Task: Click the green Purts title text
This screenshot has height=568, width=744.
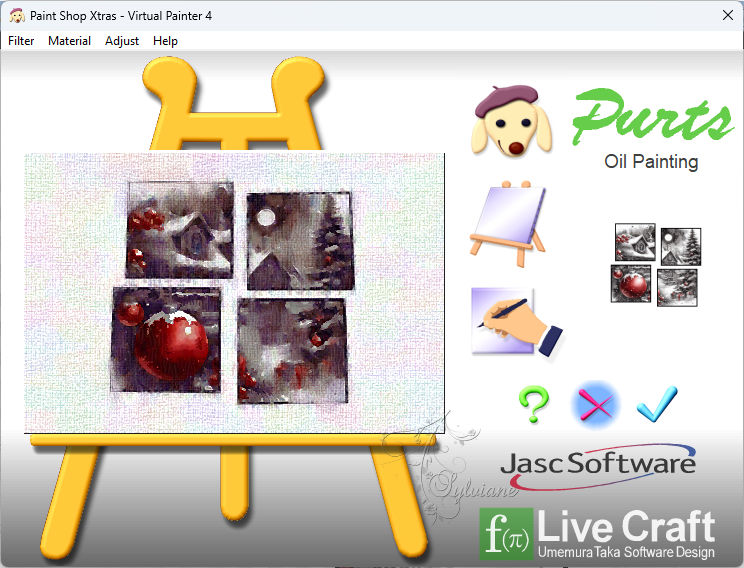Action: [653, 116]
